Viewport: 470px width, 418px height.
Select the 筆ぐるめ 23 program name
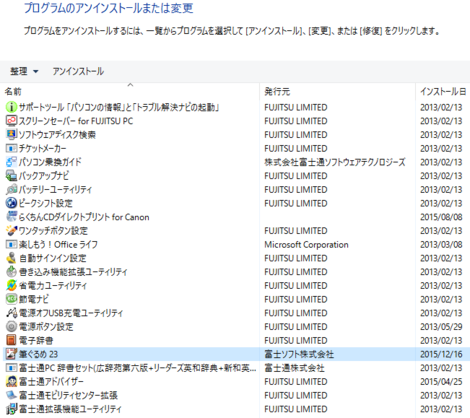38,354
